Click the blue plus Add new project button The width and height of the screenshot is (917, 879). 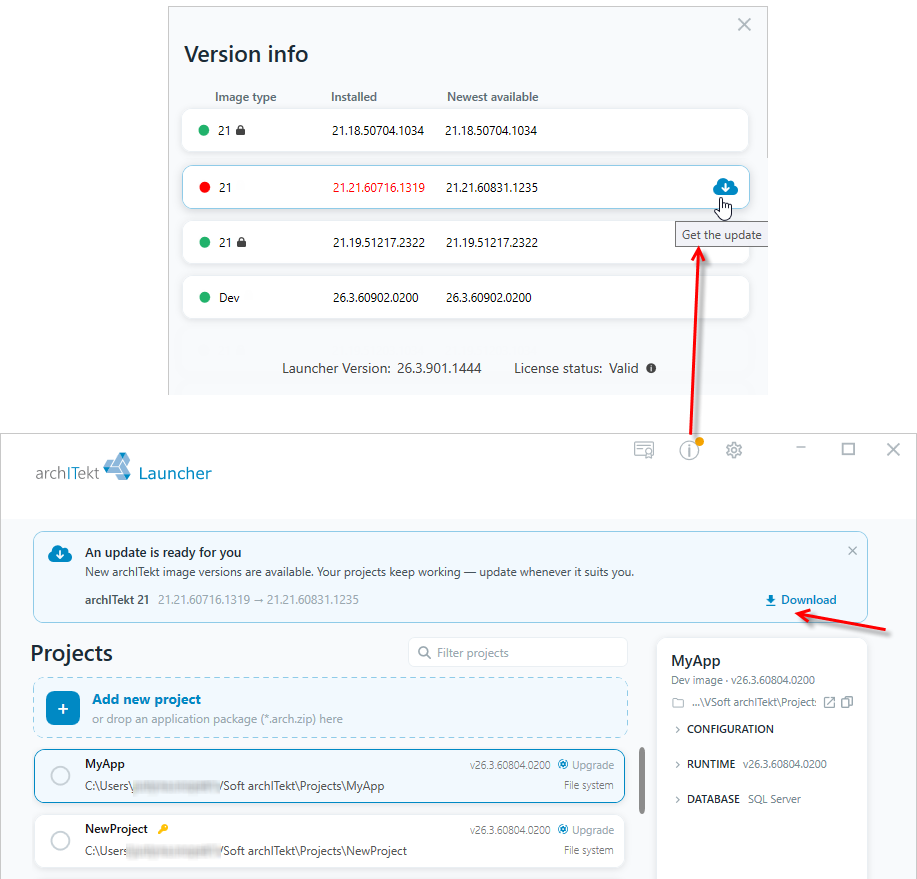63,708
